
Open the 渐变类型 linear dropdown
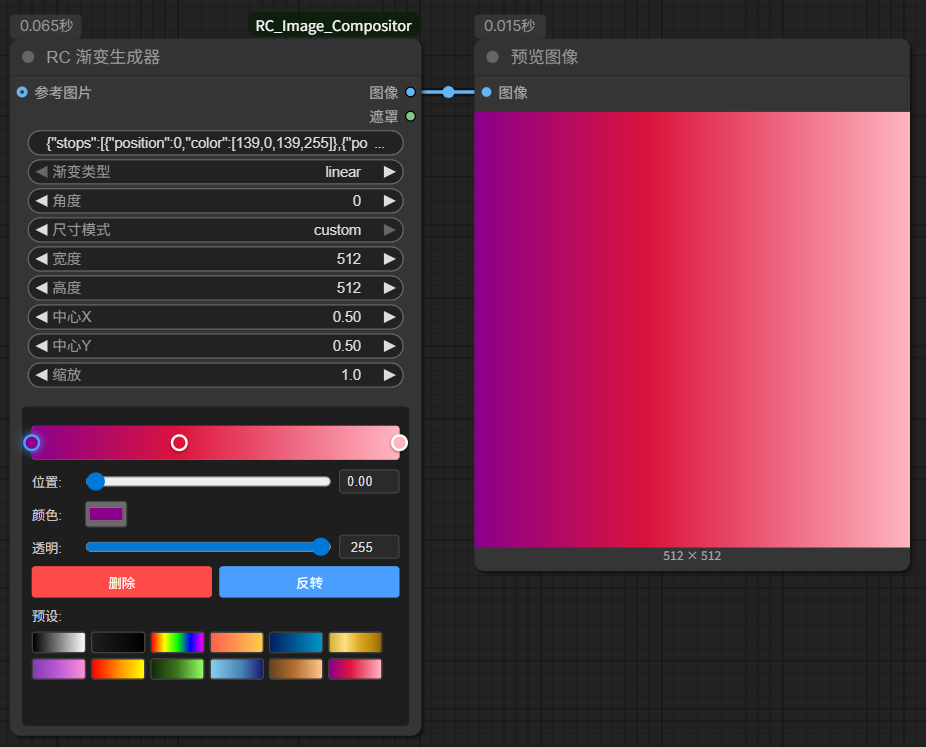tap(216, 172)
